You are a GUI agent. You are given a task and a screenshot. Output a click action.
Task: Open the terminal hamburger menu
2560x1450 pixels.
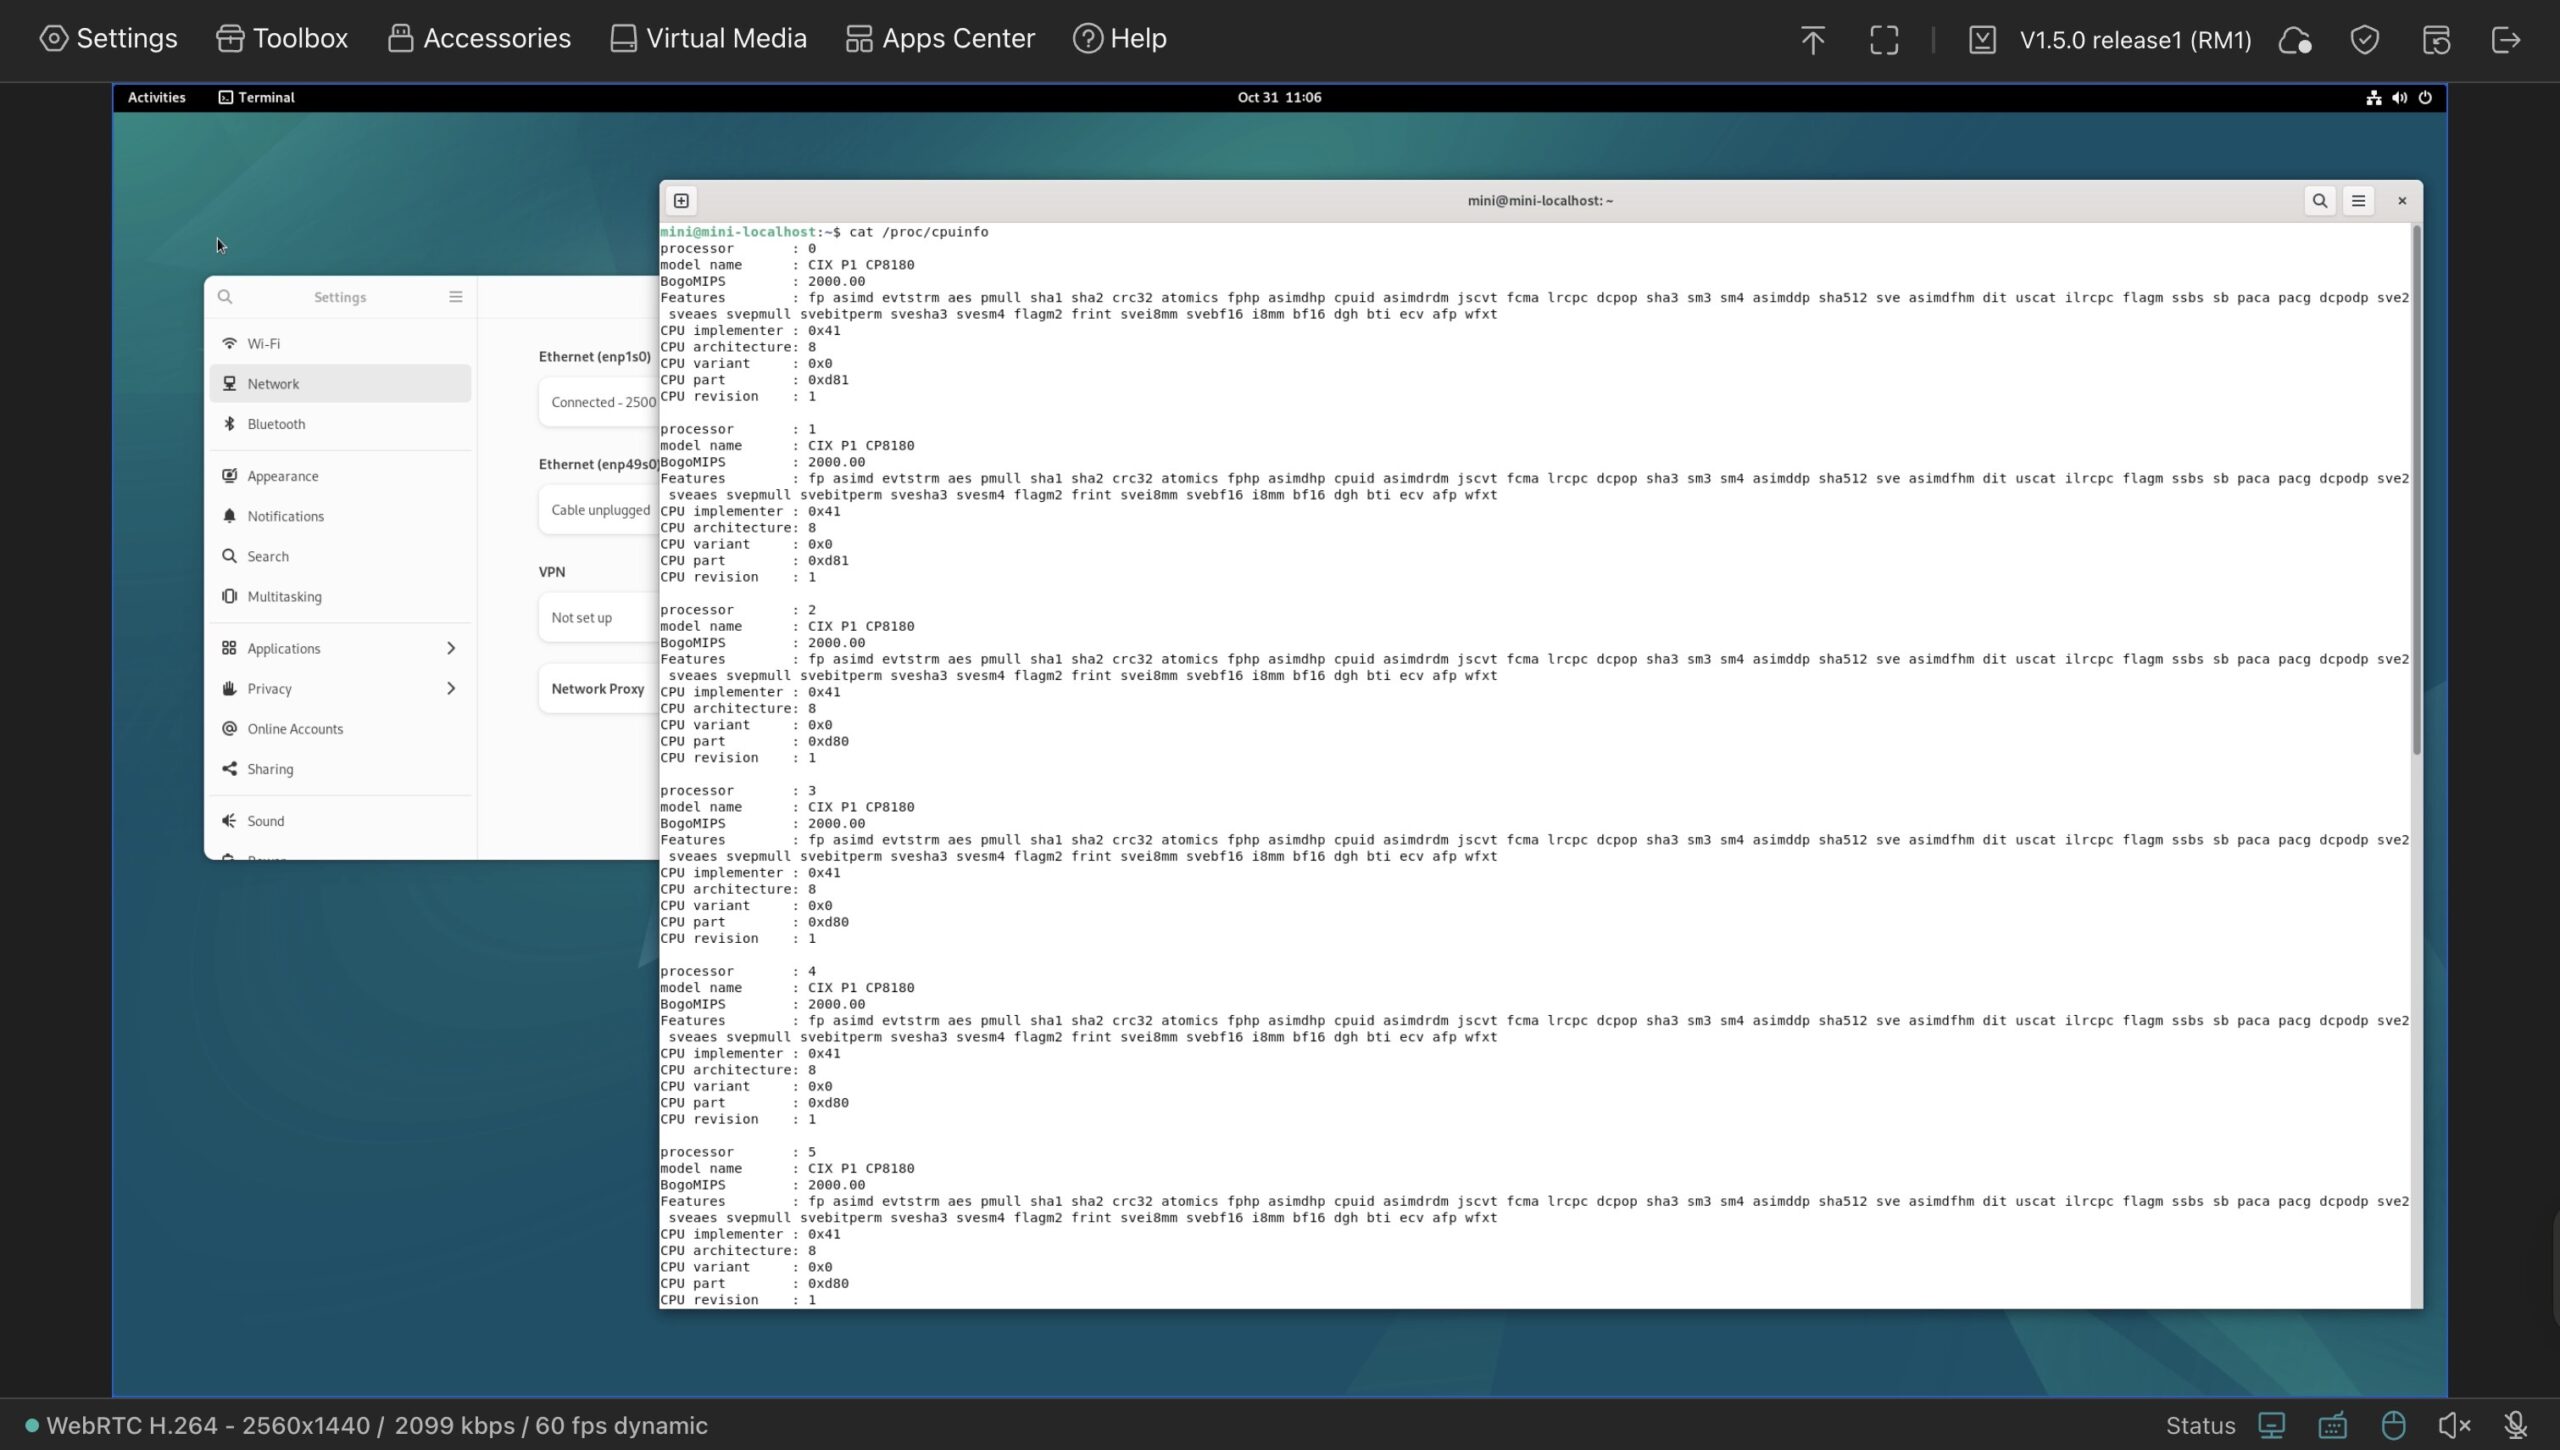point(2358,201)
